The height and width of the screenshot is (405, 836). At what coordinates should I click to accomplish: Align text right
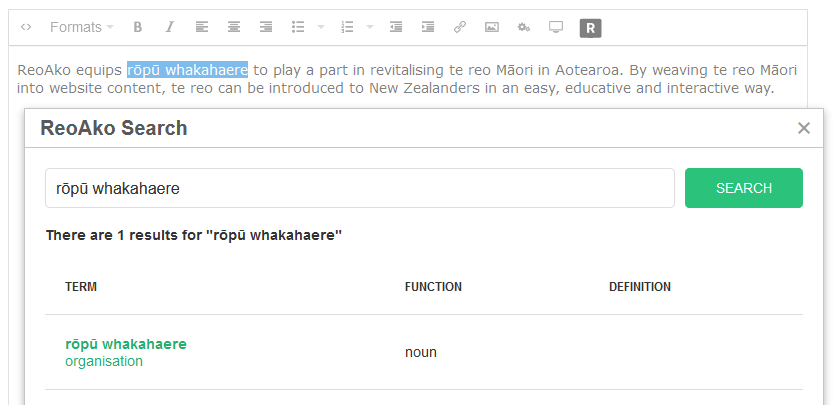(x=266, y=27)
